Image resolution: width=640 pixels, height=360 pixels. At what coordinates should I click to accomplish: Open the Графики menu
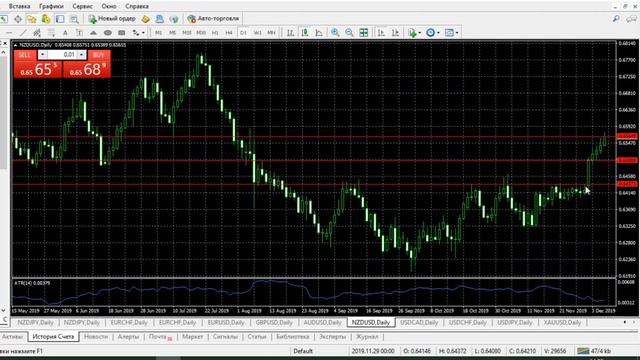tap(51, 7)
